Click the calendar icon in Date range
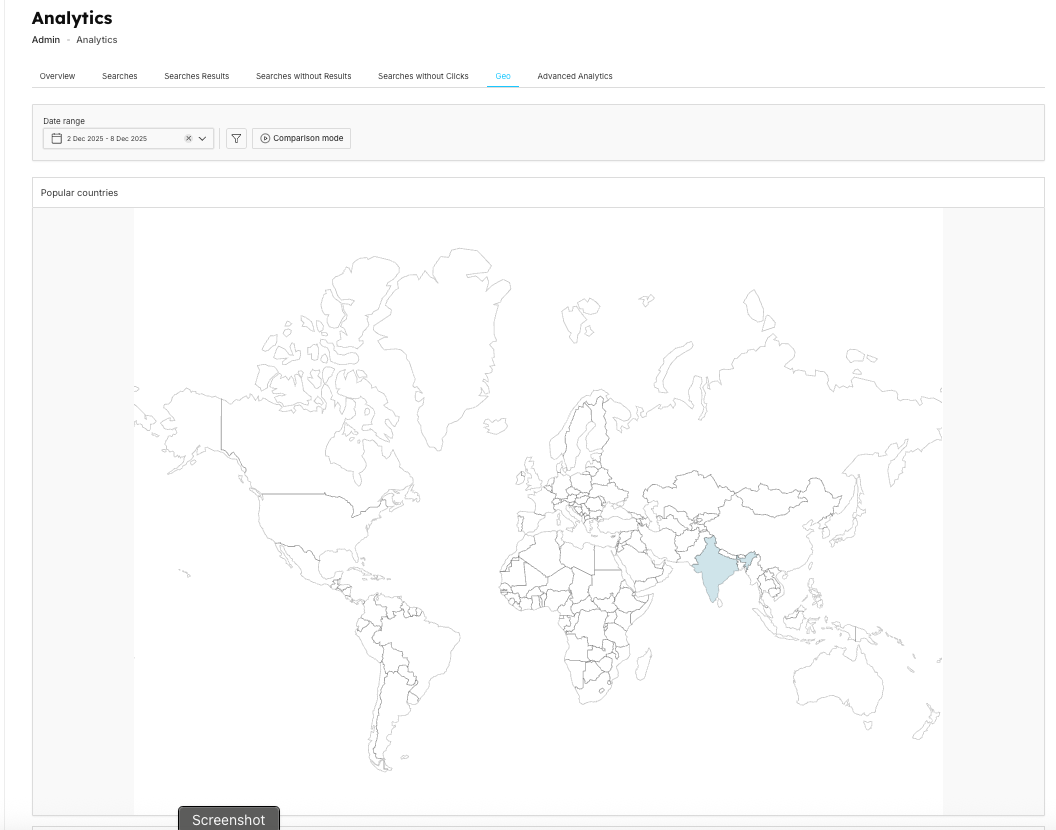The image size is (1056, 830). click(57, 139)
